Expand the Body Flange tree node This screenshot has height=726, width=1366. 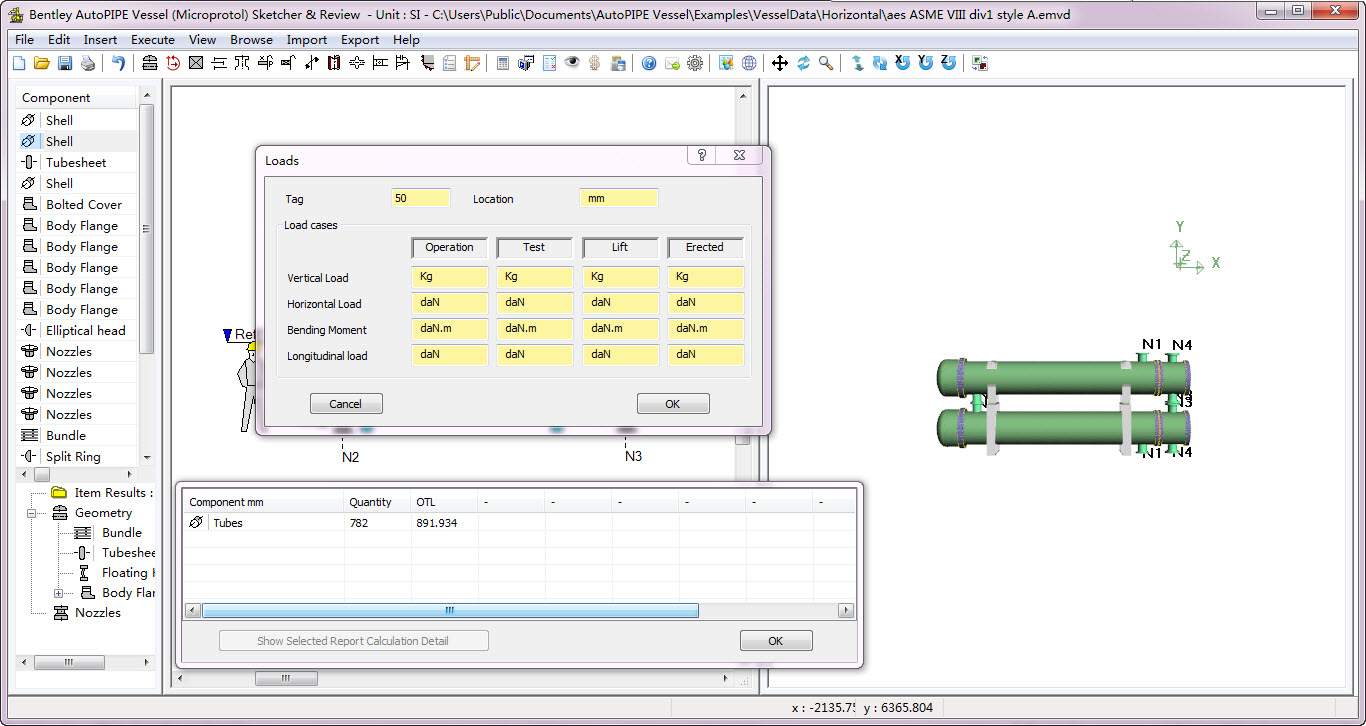(59, 593)
